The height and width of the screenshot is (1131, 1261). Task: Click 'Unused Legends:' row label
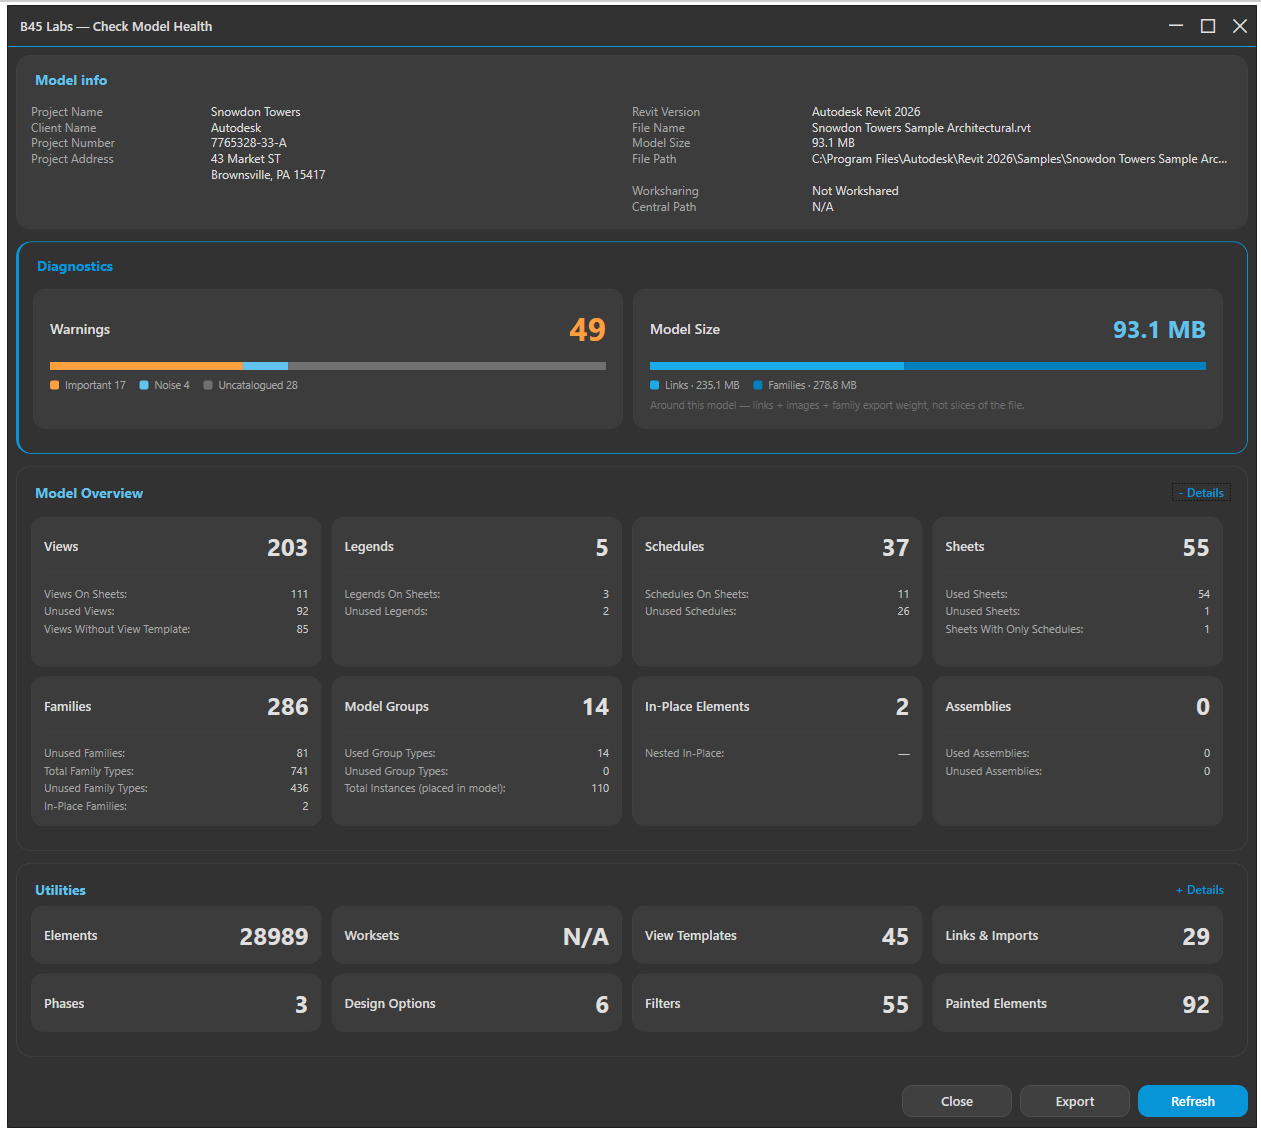(386, 611)
